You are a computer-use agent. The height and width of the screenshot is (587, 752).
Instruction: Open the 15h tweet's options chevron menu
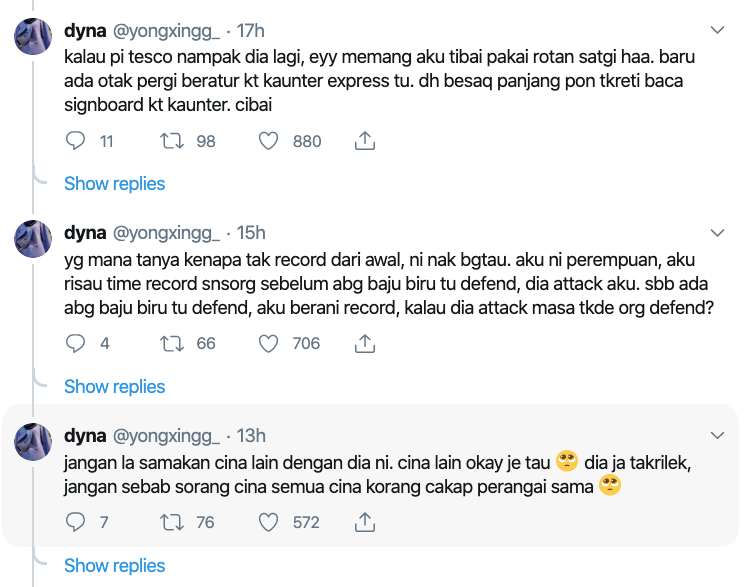(x=717, y=233)
